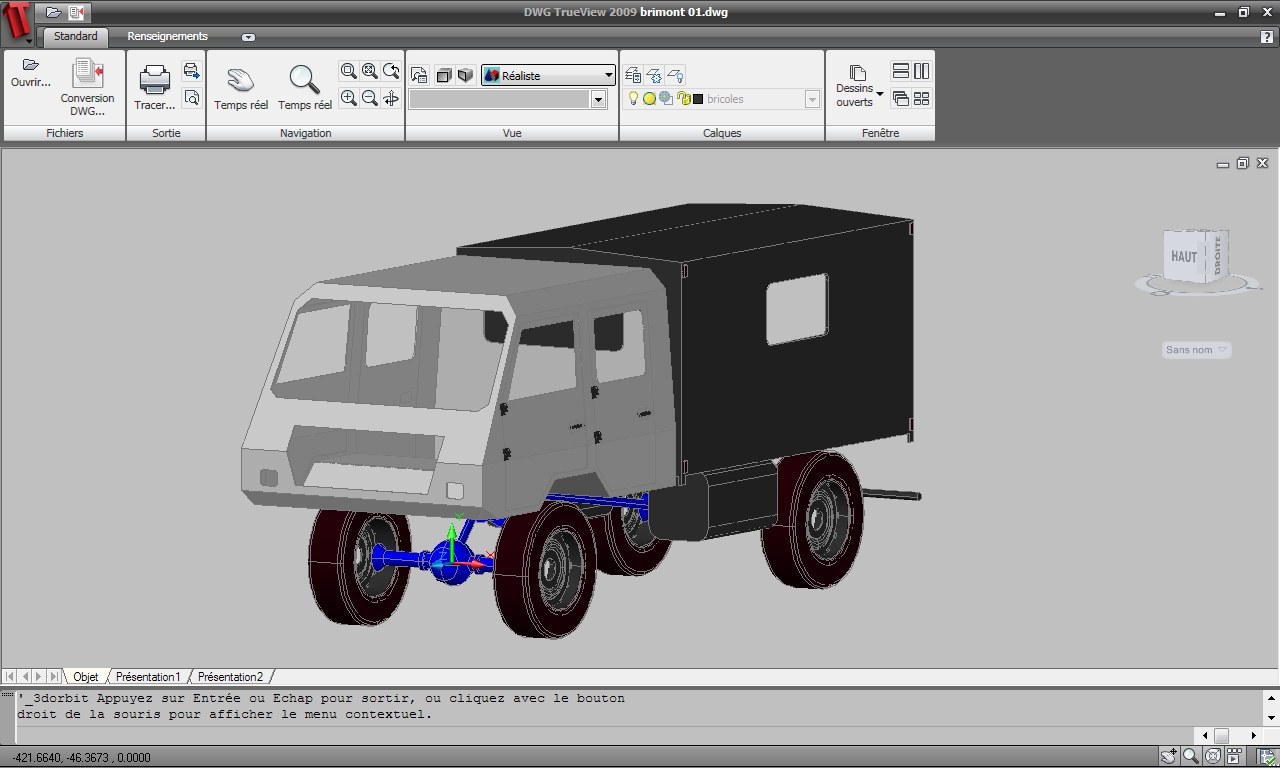
Task: Click the HAUT face of ViewCube
Action: tap(1184, 257)
